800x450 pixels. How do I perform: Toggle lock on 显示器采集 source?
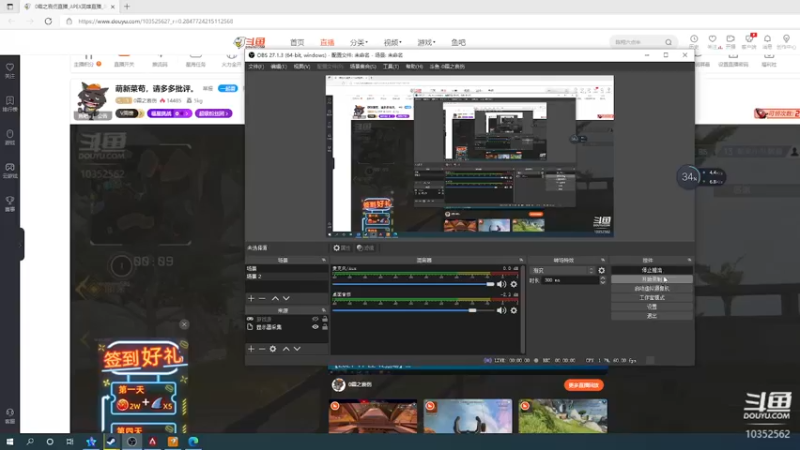324,327
